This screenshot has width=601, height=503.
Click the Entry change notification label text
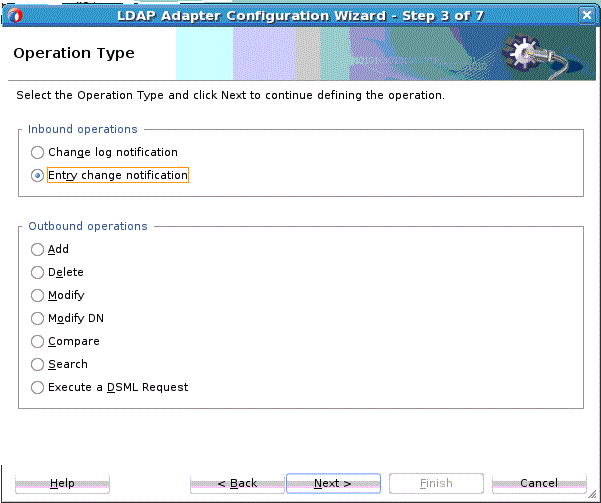[118, 175]
